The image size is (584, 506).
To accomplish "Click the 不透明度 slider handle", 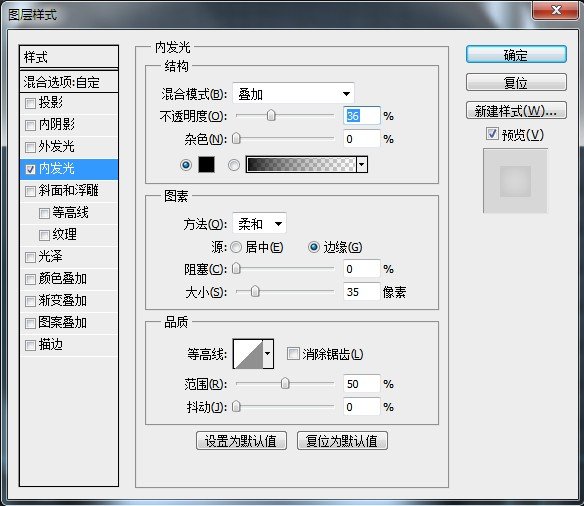I will point(271,115).
